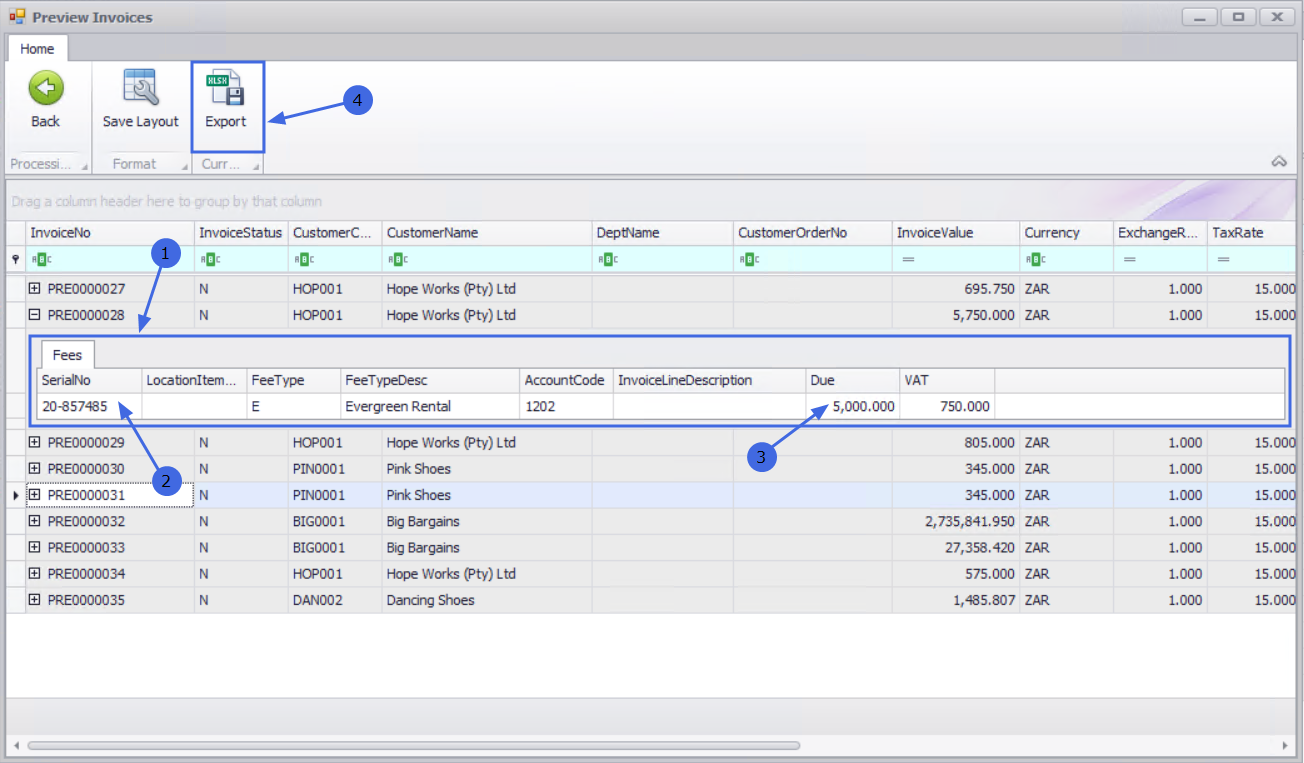Sort by the InvoiceNo column header
The height and width of the screenshot is (763, 1304).
point(110,233)
